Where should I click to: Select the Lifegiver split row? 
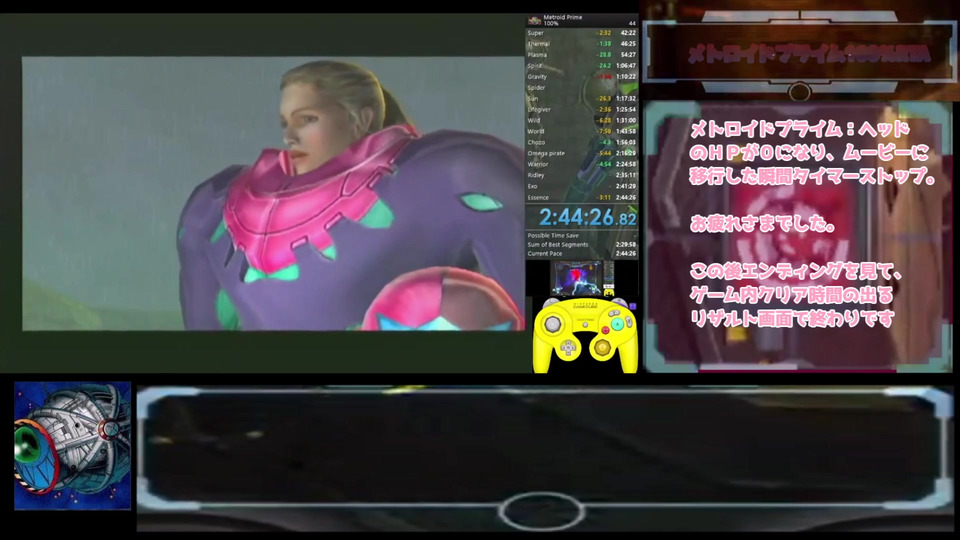coord(582,110)
